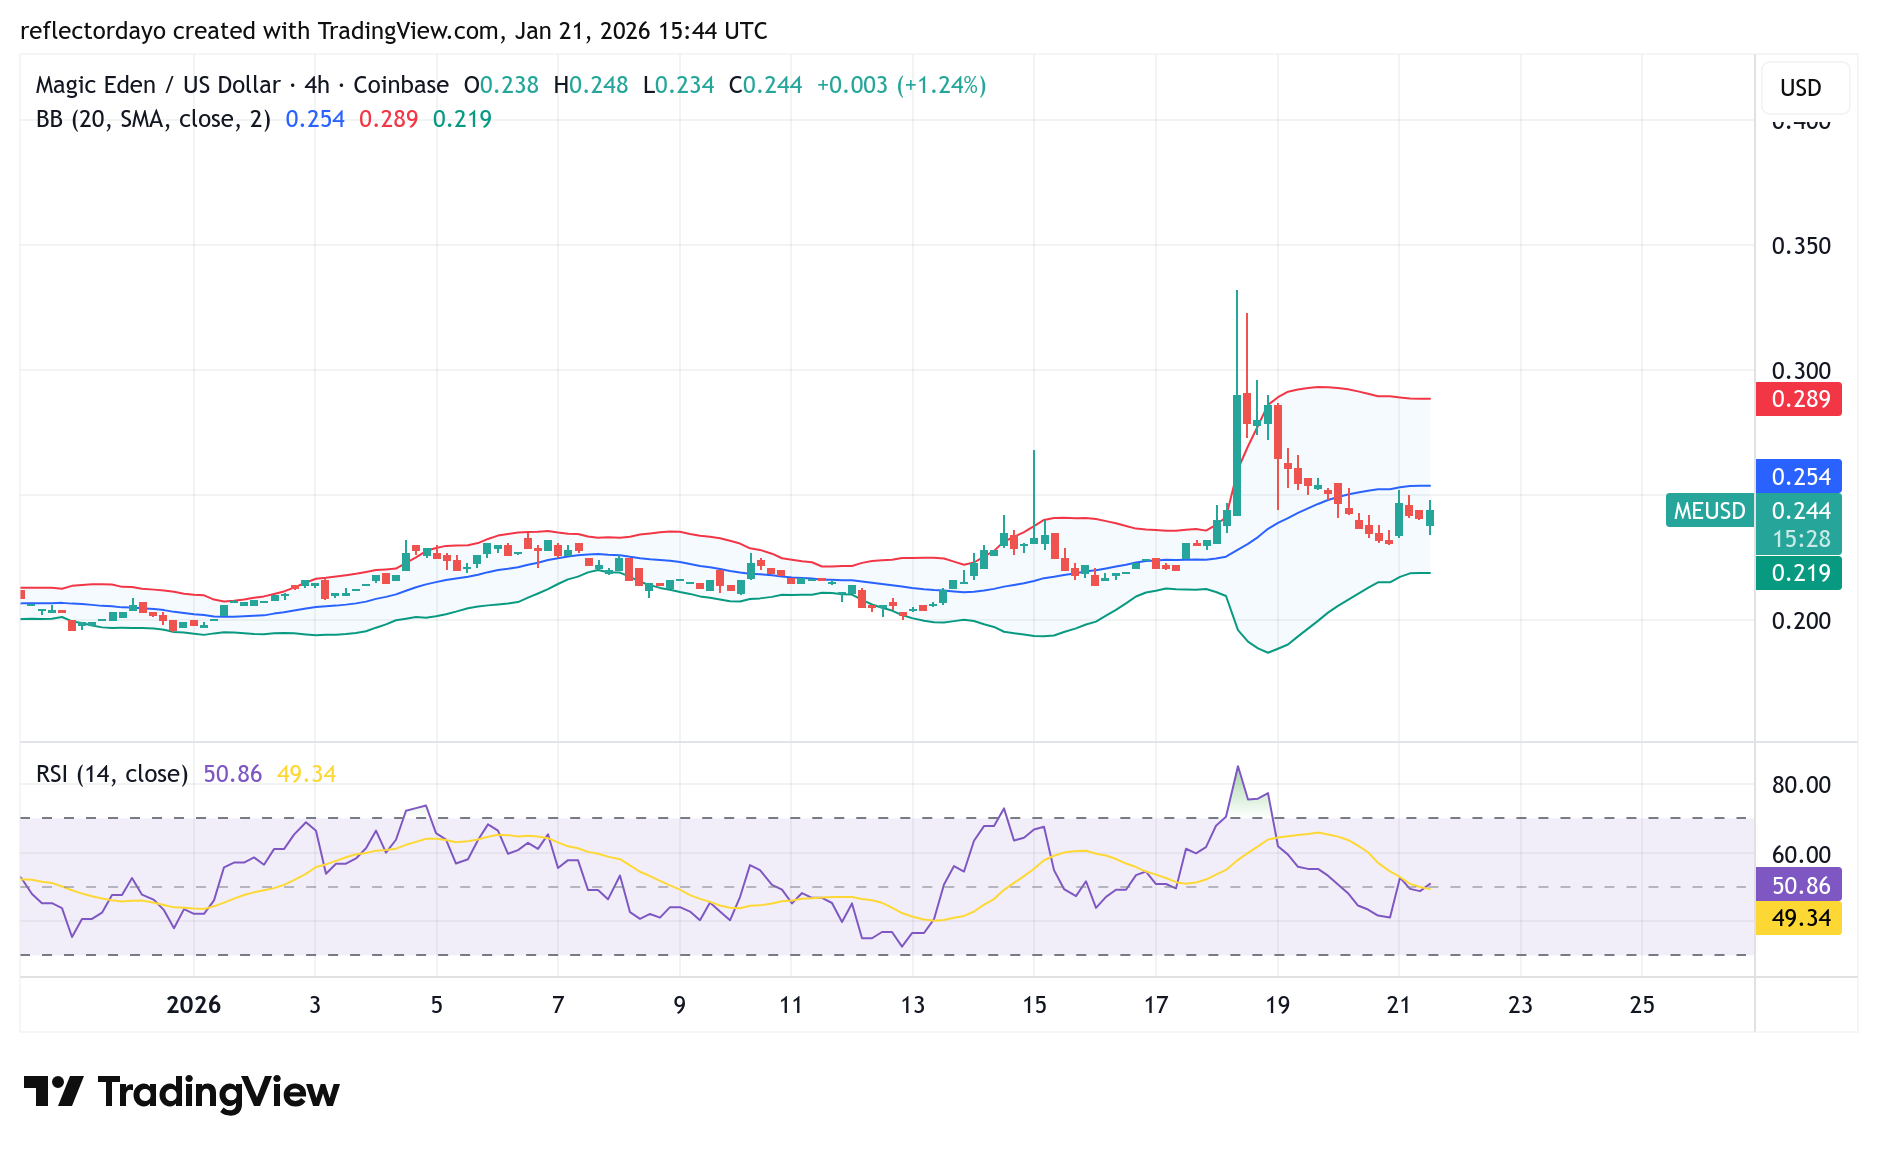Image resolution: width=1878 pixels, height=1152 pixels.
Task: Click the 0.350 price axis label
Action: coord(1801,246)
